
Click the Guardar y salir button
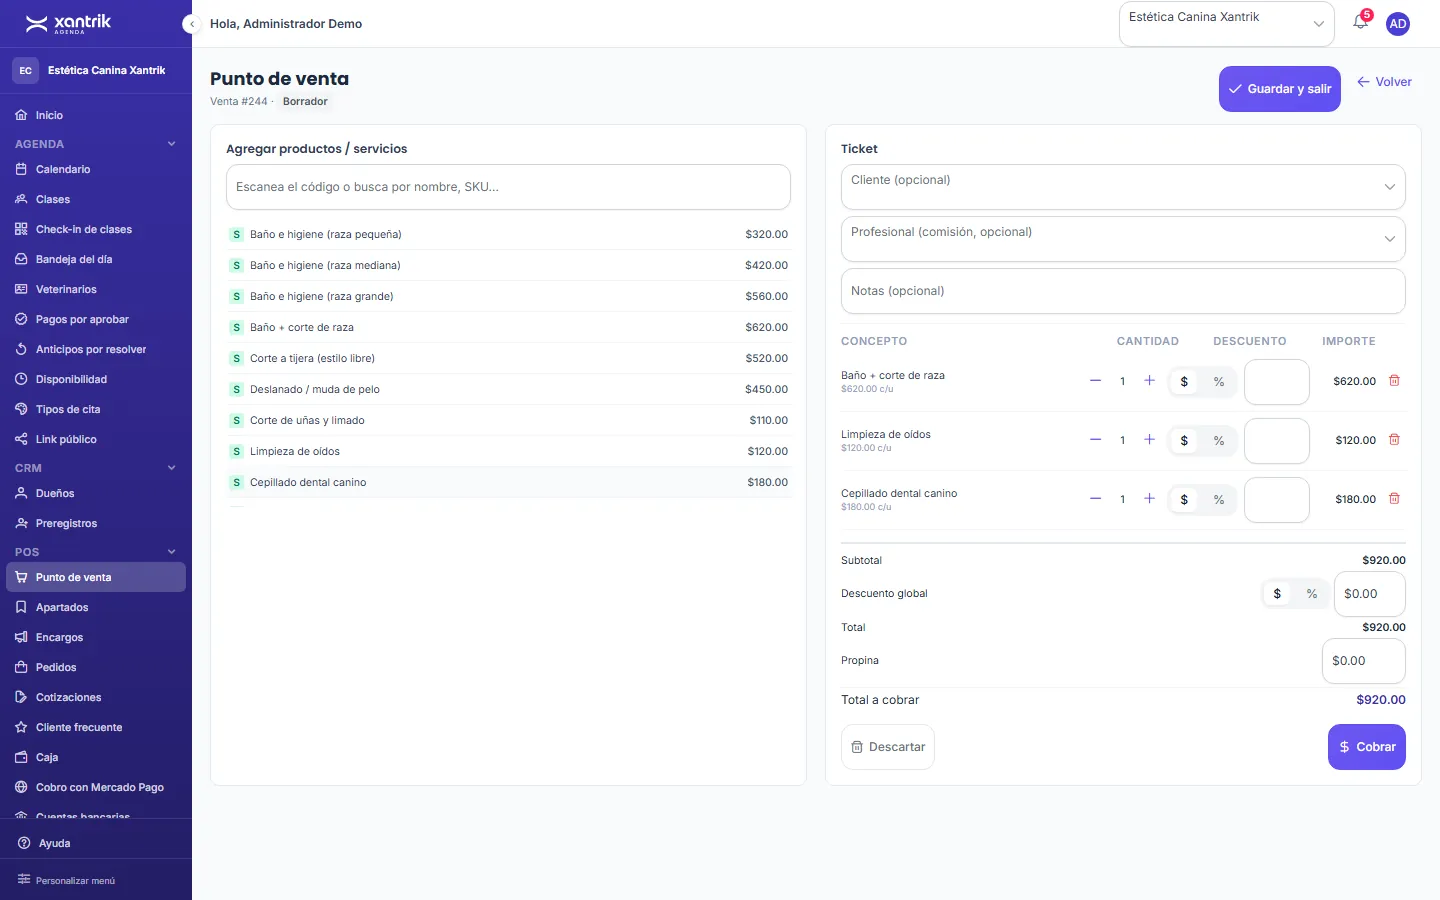1280,89
